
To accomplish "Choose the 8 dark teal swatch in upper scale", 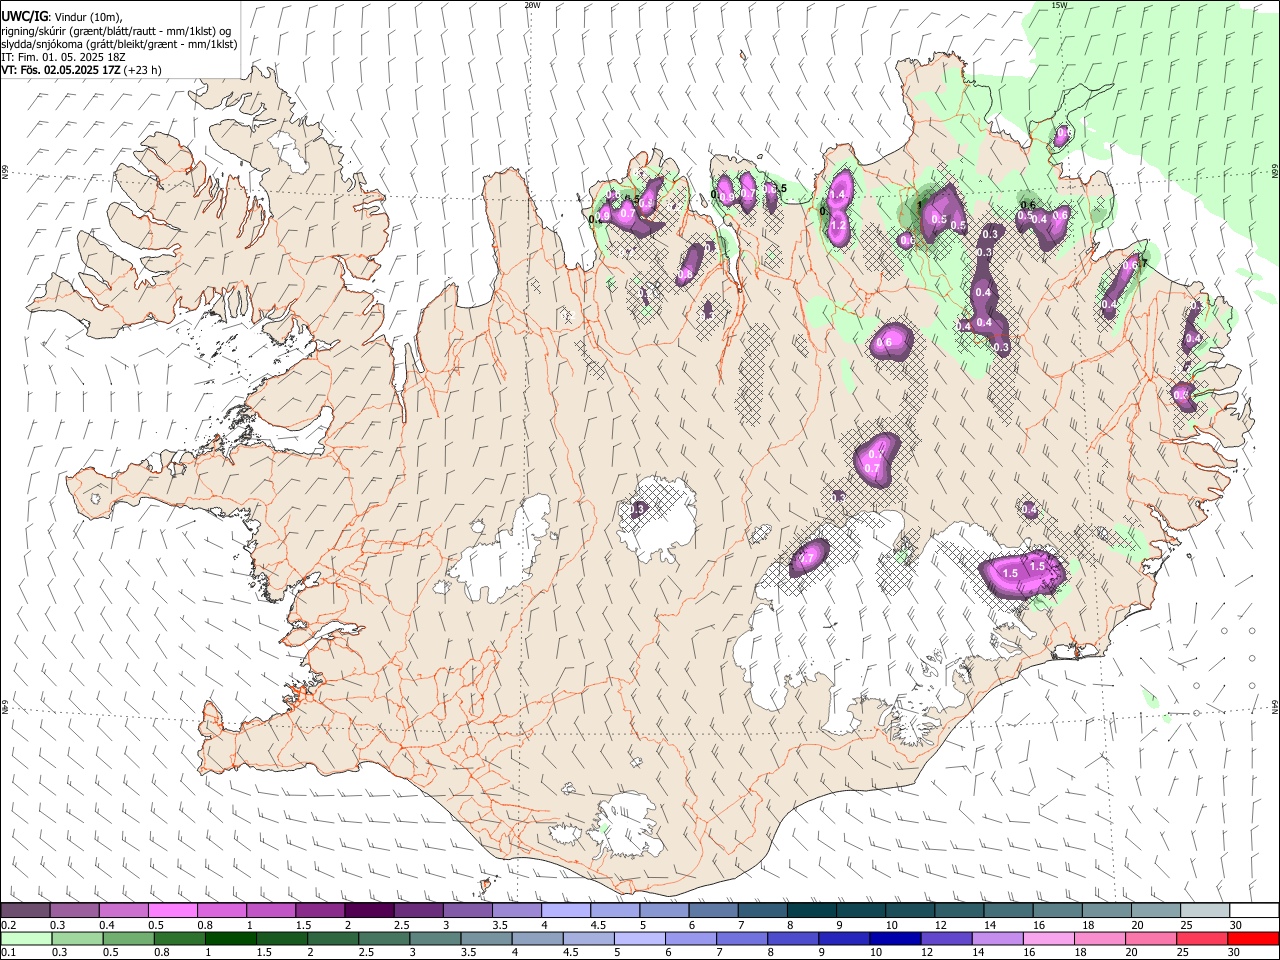I will 812,911.
